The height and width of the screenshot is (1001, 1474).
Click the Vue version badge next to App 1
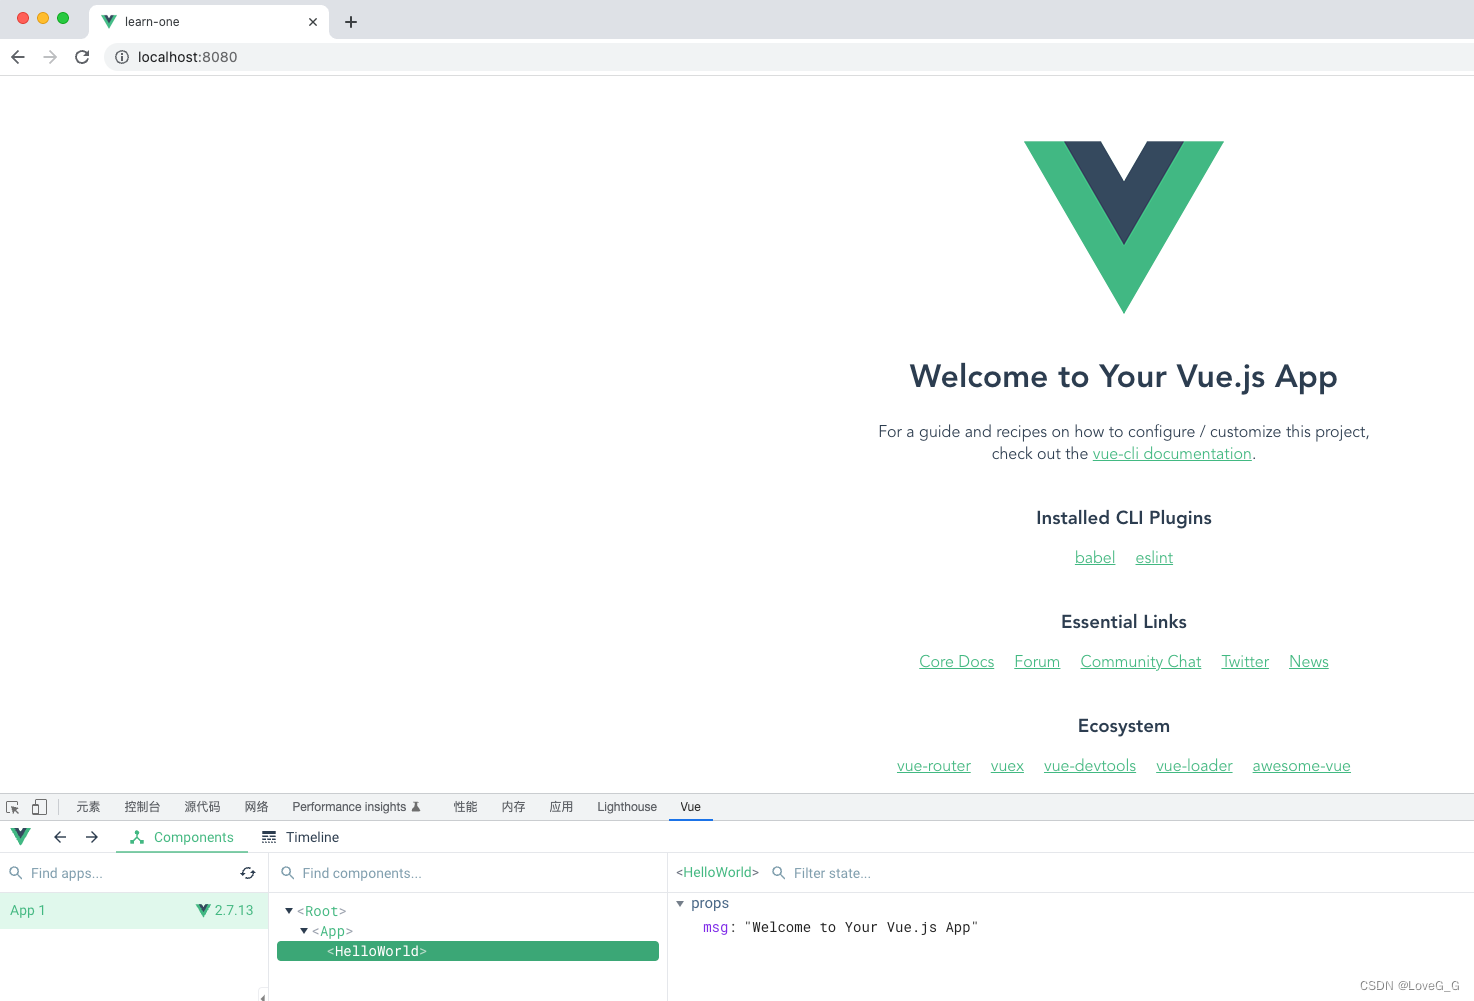point(225,910)
